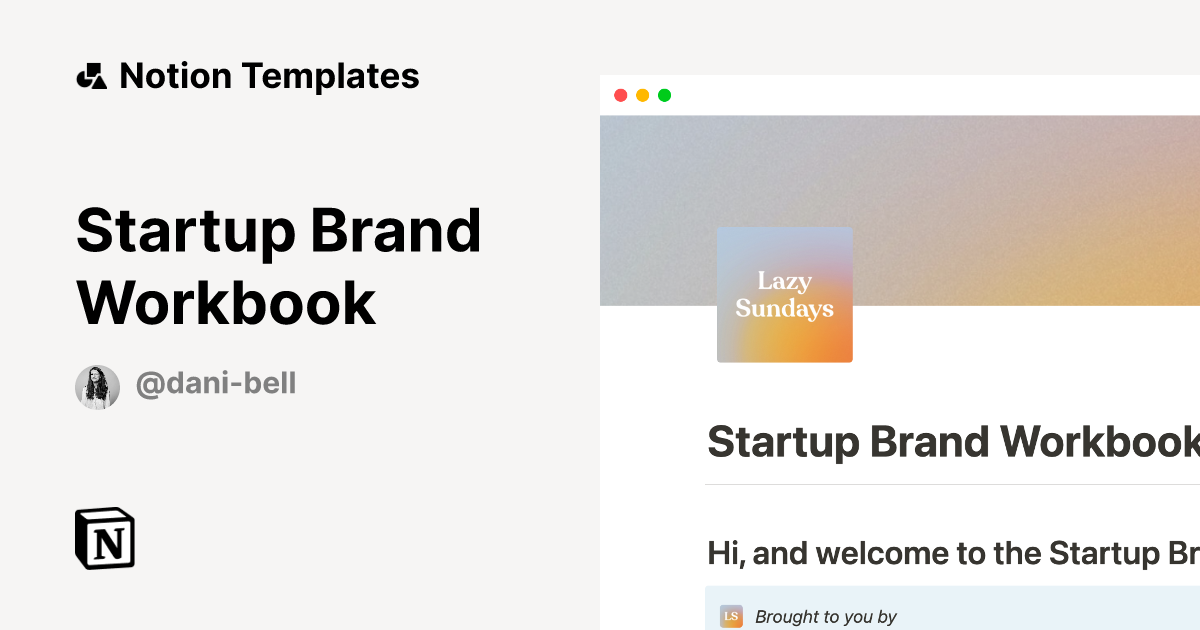Viewport: 1200px width, 630px height.
Task: Open the Notion Templates header link
Action: click(x=268, y=76)
